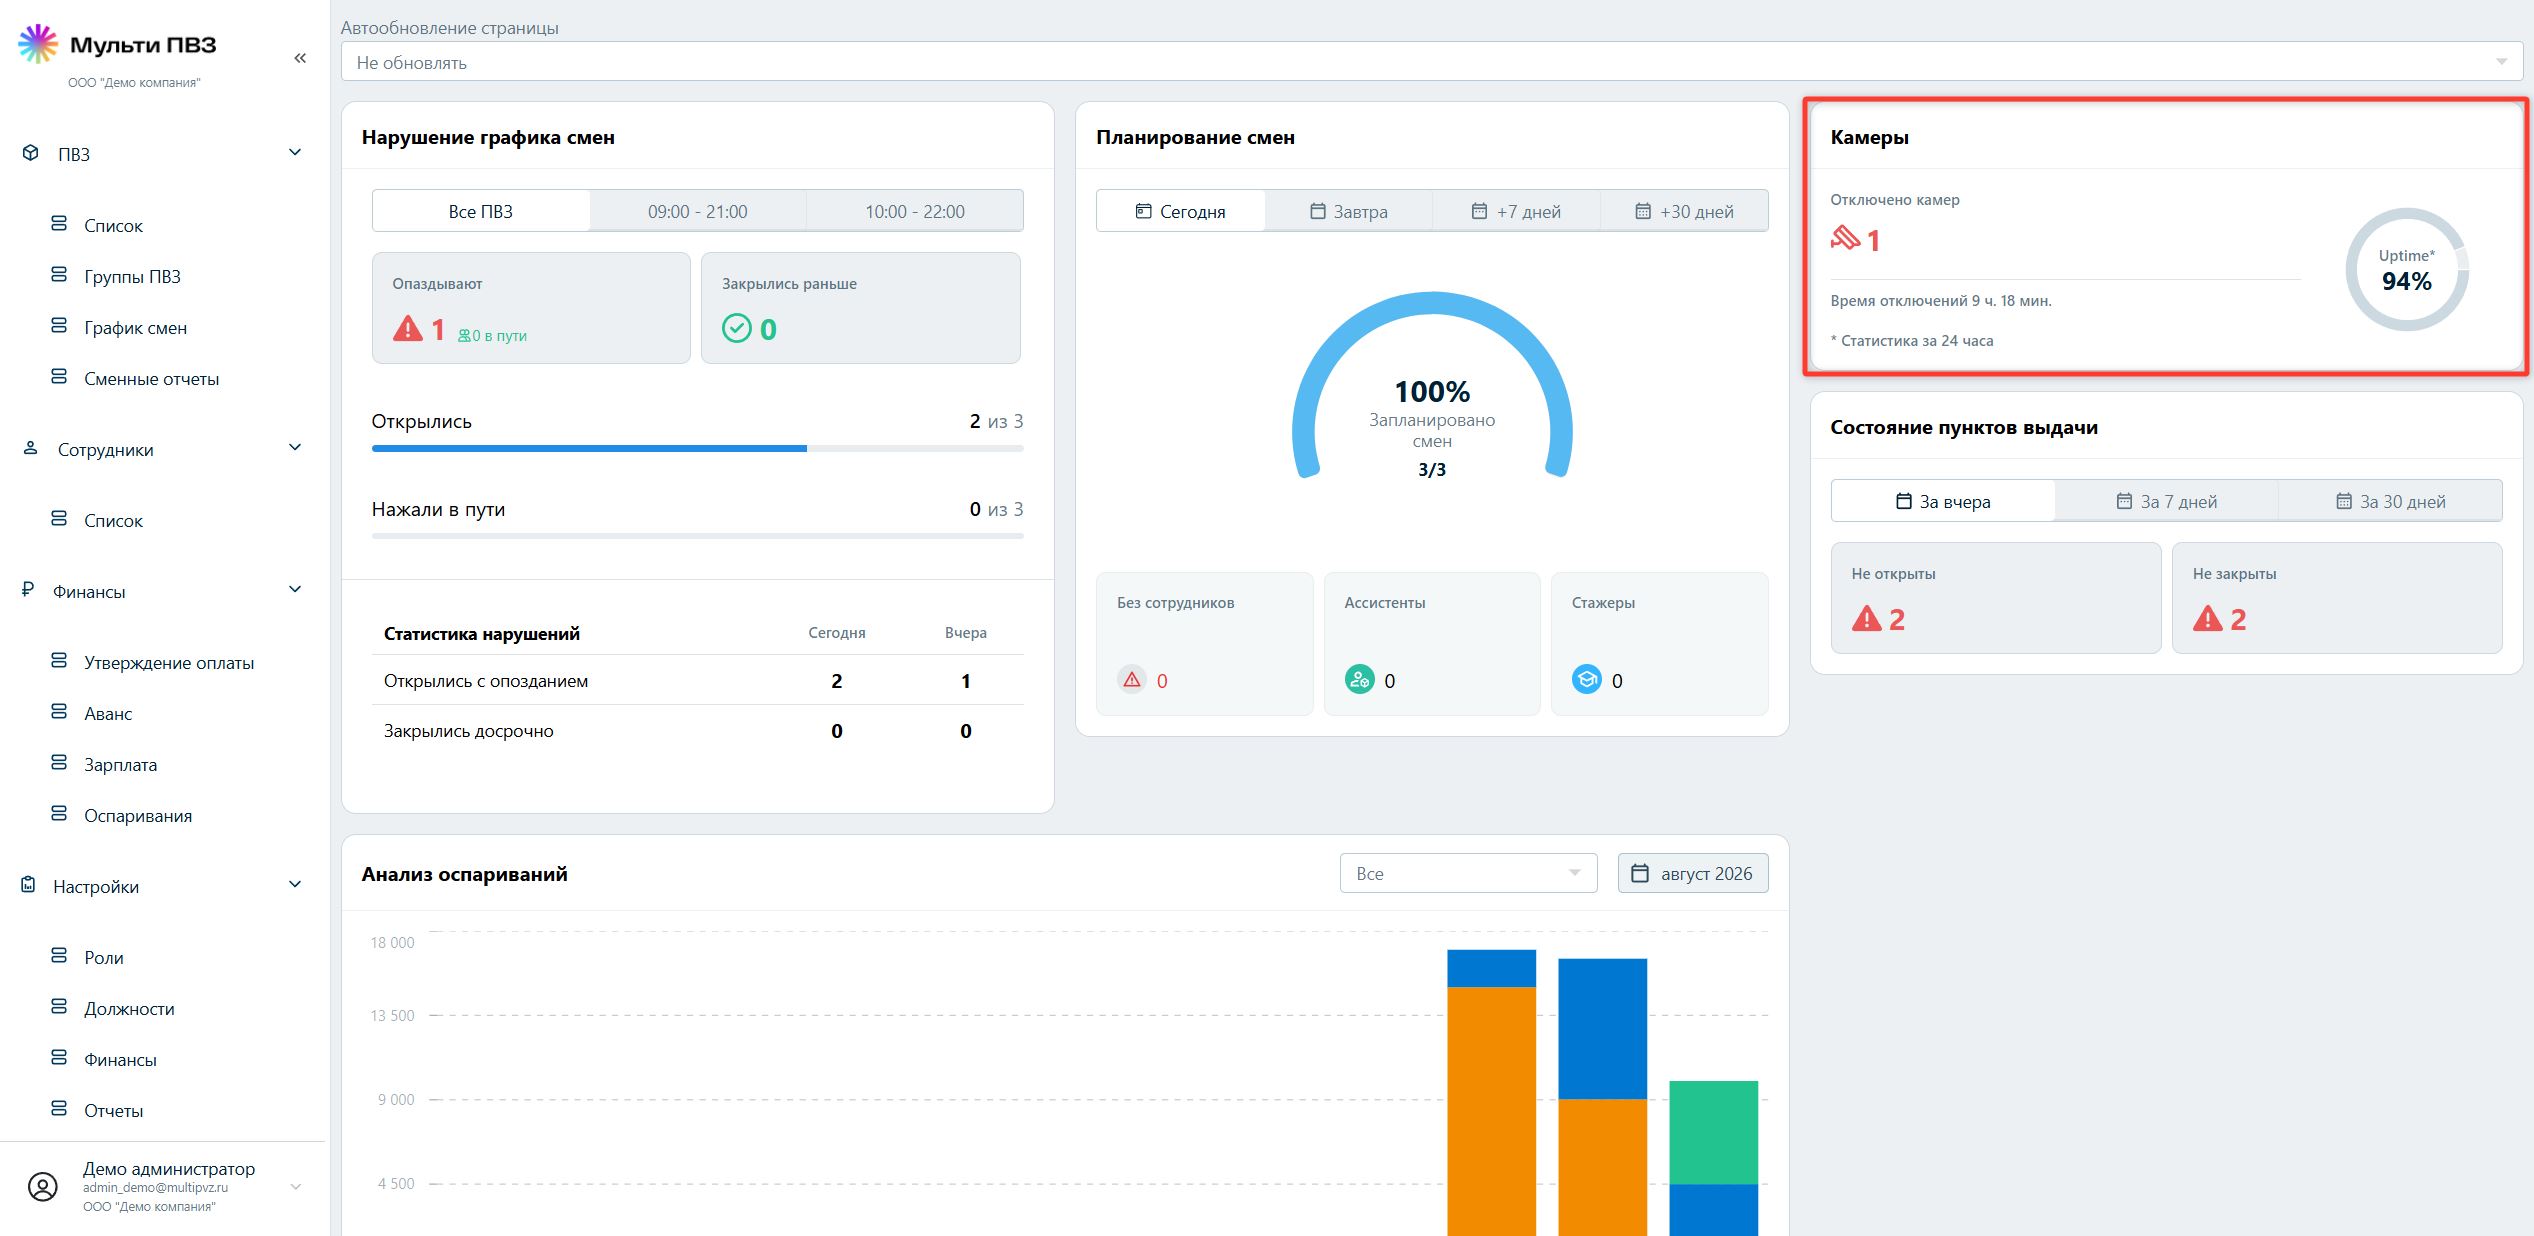Click the Закрылись раньше card
This screenshot has height=1236, width=2534.
861,307
